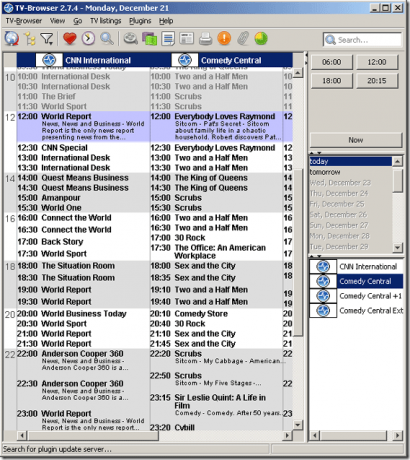Click program table scroll down arrow

click(298, 424)
